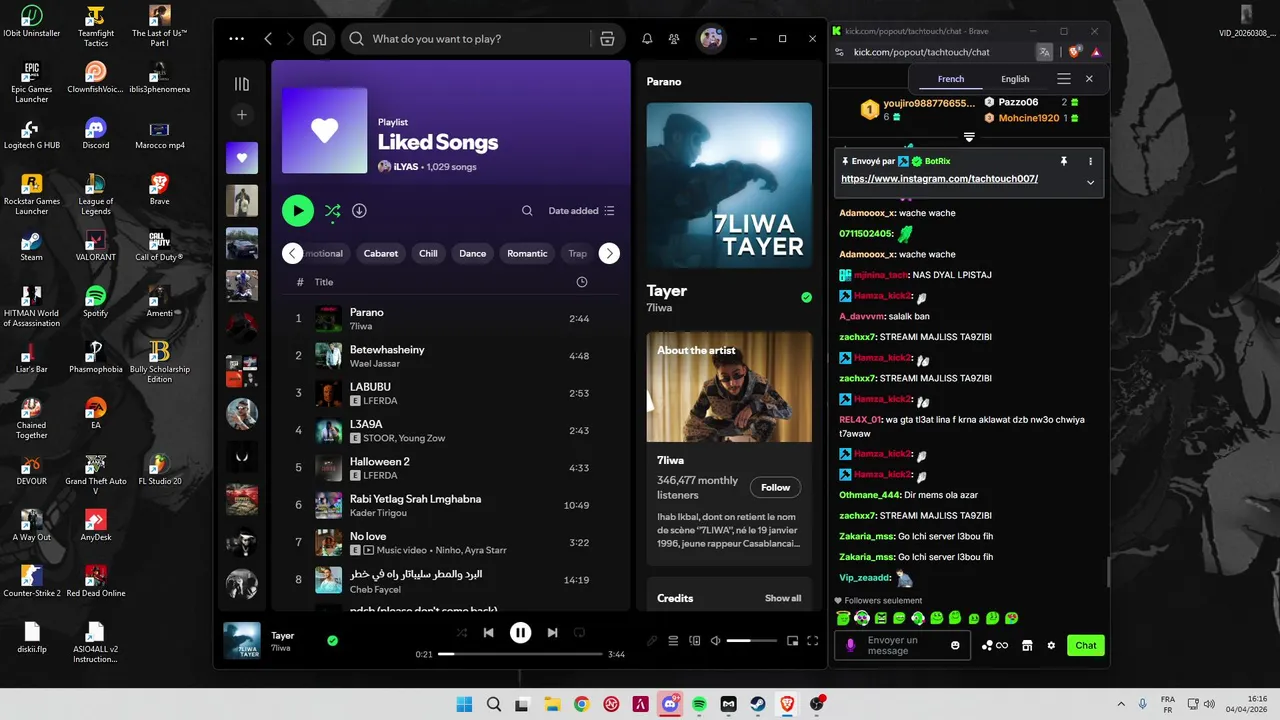Image resolution: width=1280 pixels, height=720 pixels.
Task: Collapse Your Library sidebar icon
Action: tap(241, 84)
